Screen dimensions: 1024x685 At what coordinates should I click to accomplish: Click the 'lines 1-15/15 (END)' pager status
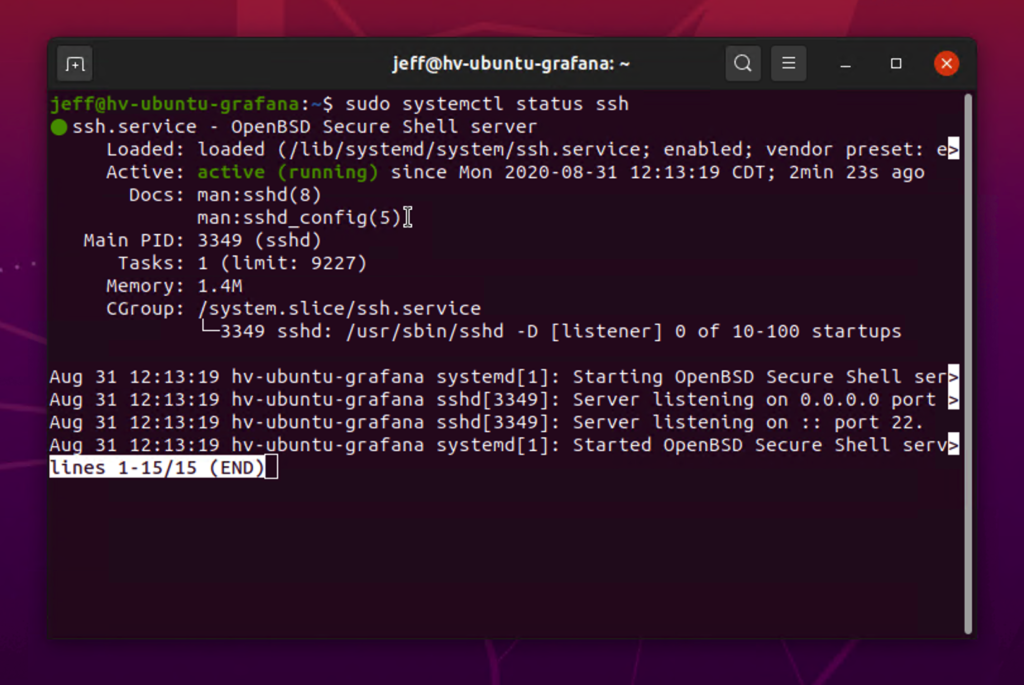click(x=157, y=468)
